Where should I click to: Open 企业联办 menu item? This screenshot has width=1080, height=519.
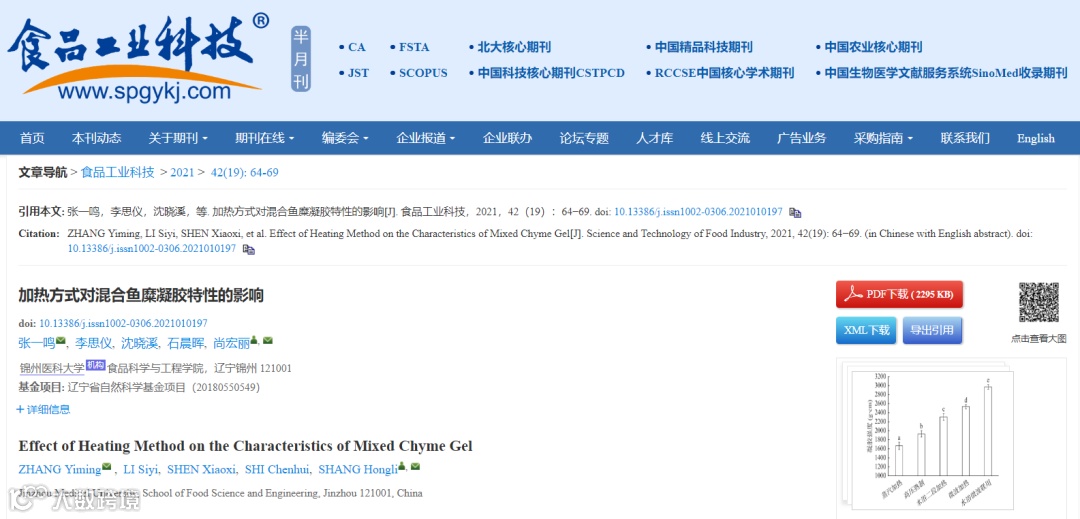pos(508,138)
